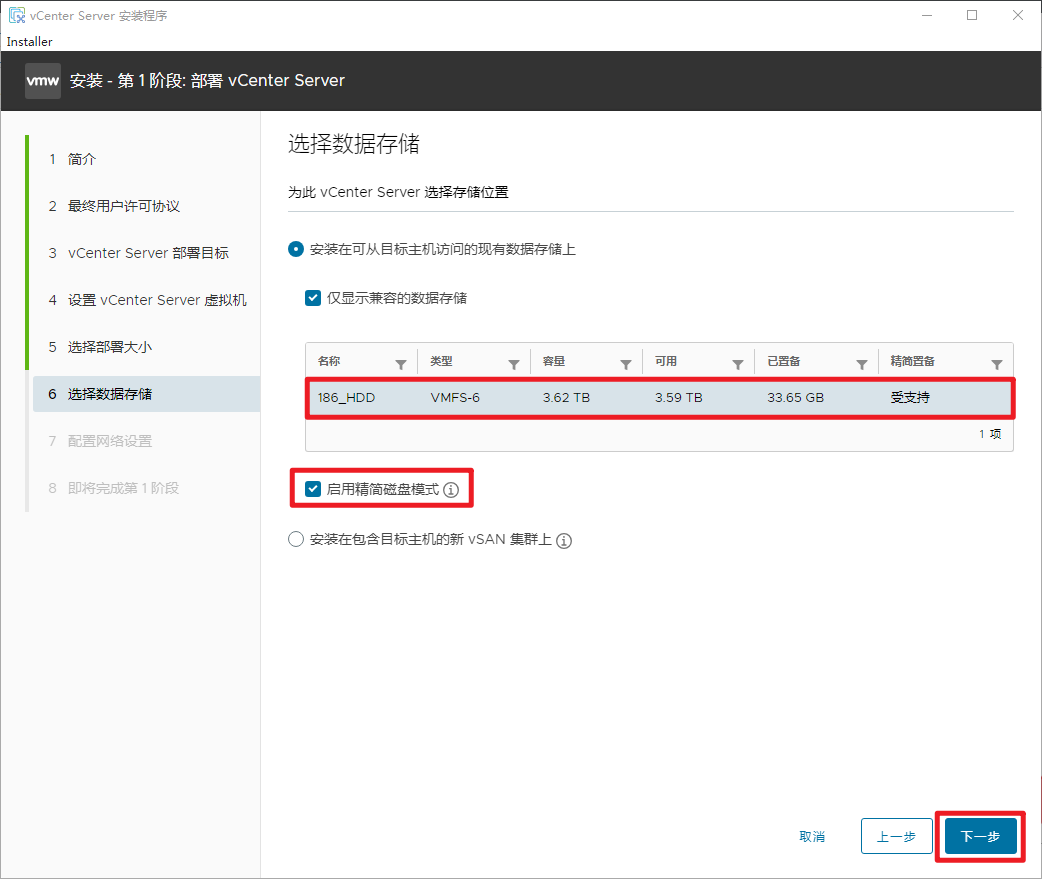Open the 可用 column filter icon
Image resolution: width=1042 pixels, height=879 pixels.
[x=738, y=364]
